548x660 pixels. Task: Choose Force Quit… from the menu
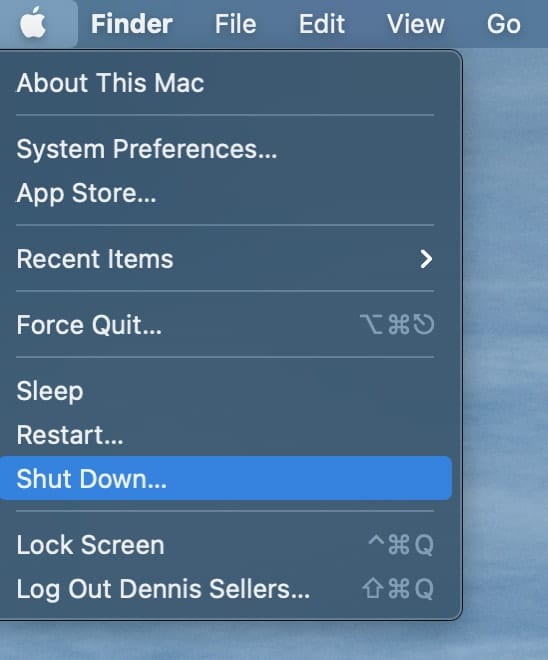[x=225, y=325]
